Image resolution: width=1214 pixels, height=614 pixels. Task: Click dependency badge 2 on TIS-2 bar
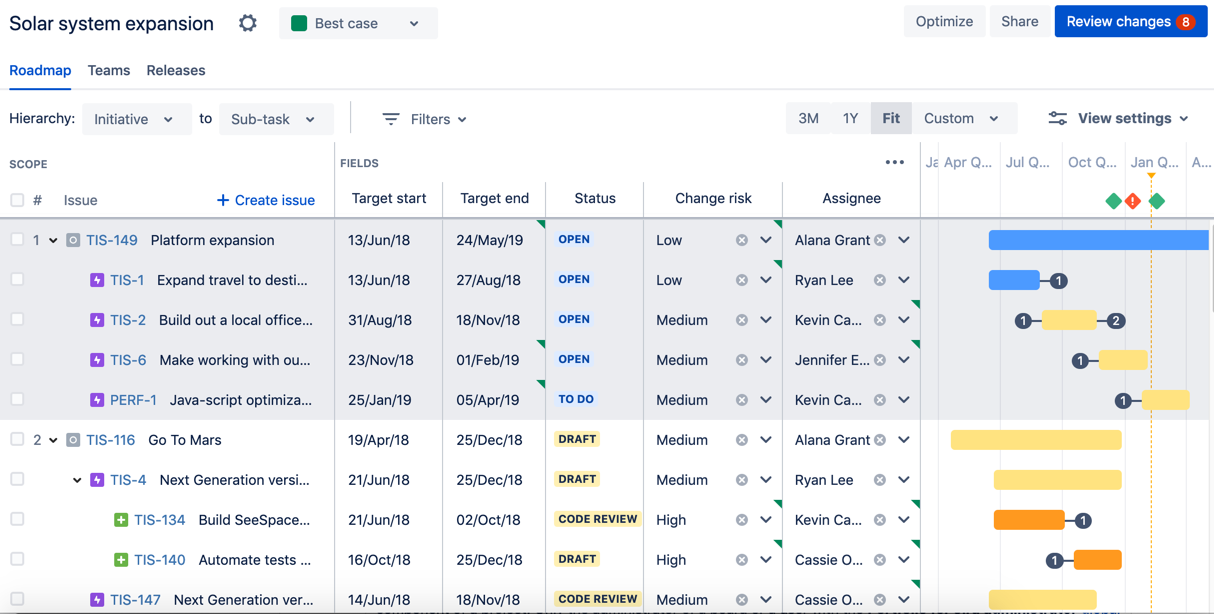click(1116, 321)
